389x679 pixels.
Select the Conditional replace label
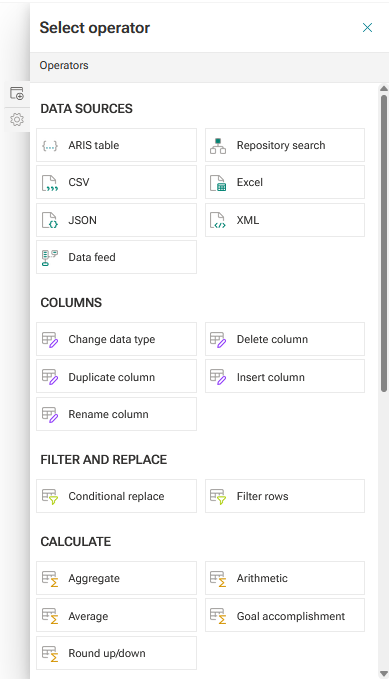tap(116, 496)
